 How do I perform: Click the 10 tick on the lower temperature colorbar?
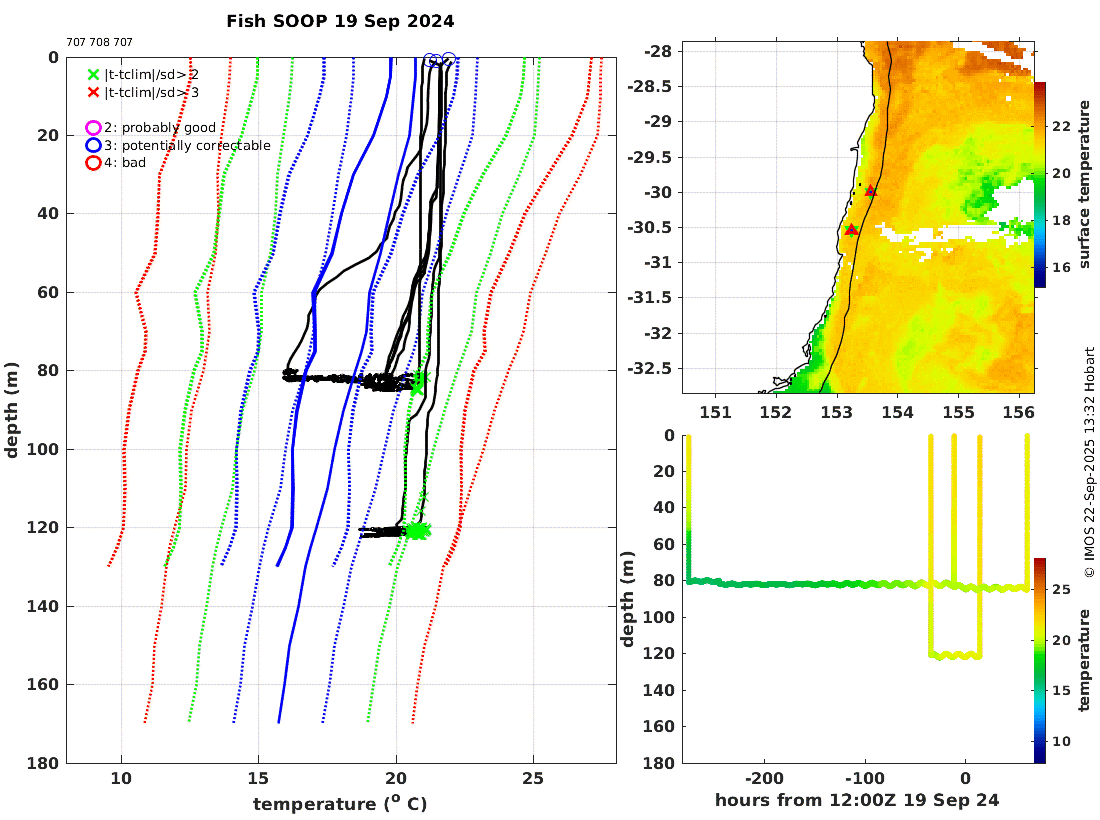point(1061,741)
